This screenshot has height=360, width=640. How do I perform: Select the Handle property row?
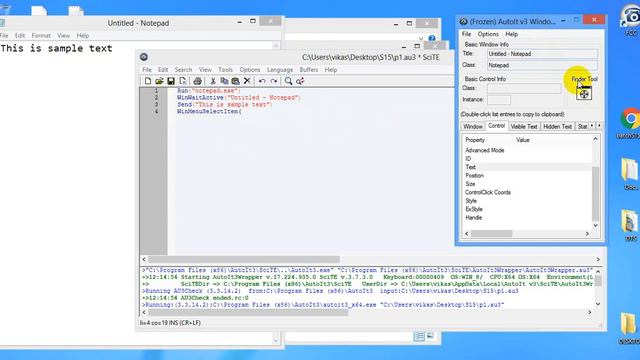point(527,218)
